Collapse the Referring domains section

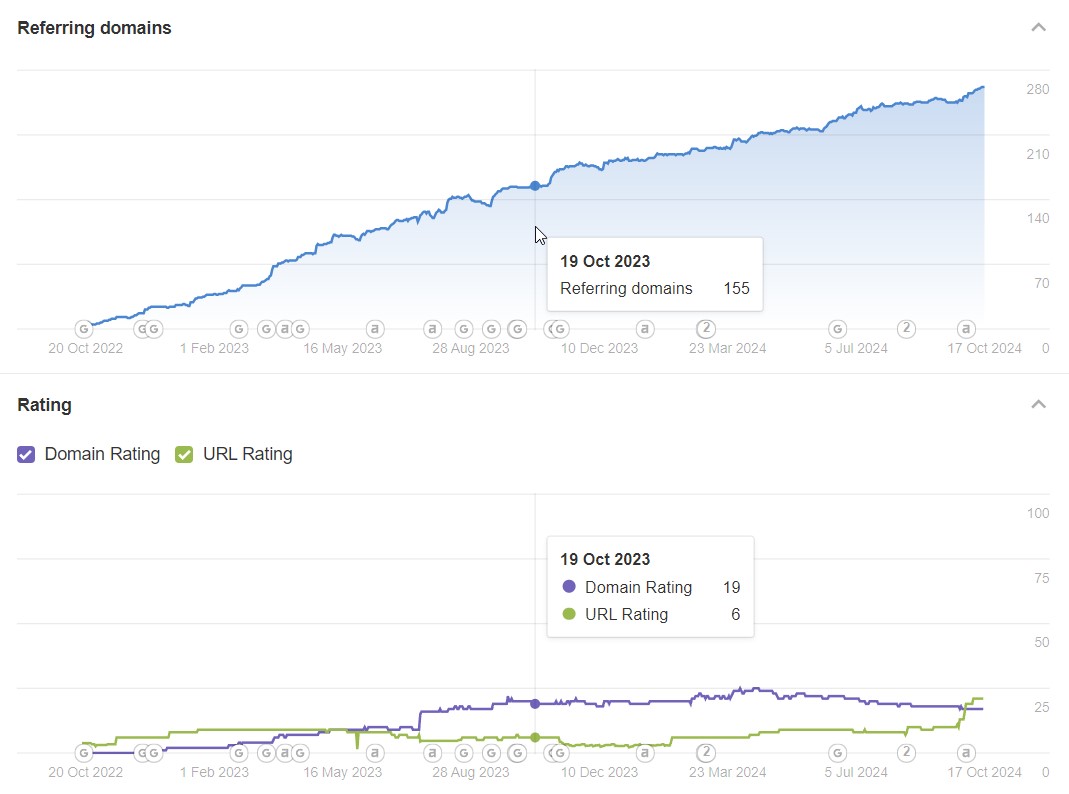pyautogui.click(x=1038, y=27)
